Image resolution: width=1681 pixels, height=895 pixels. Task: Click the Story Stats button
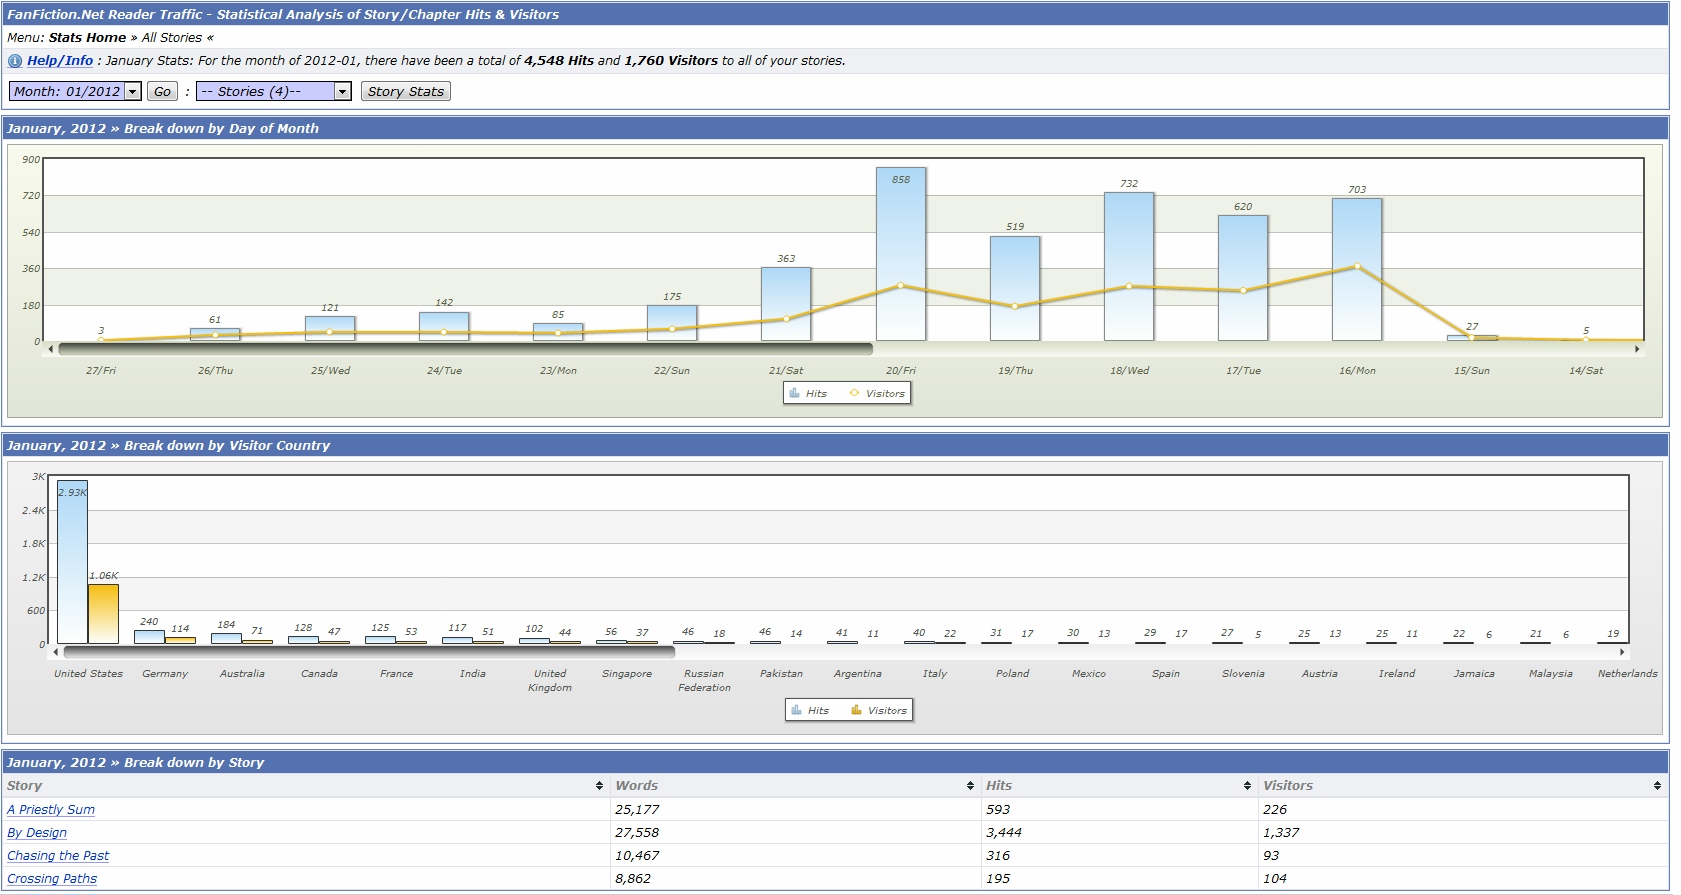click(x=405, y=91)
